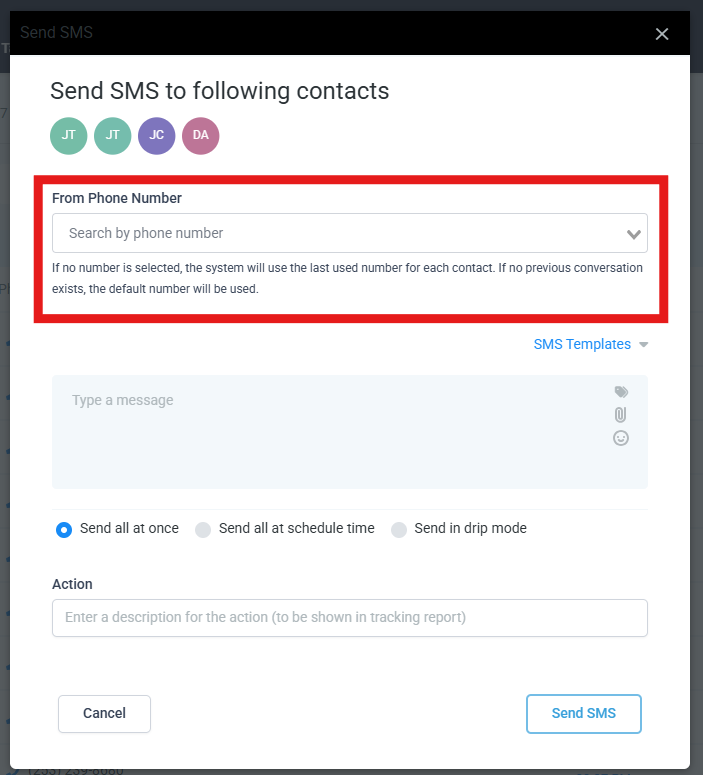The width and height of the screenshot is (703, 775).
Task: Click the From Phone Number label
Action: coord(117,198)
